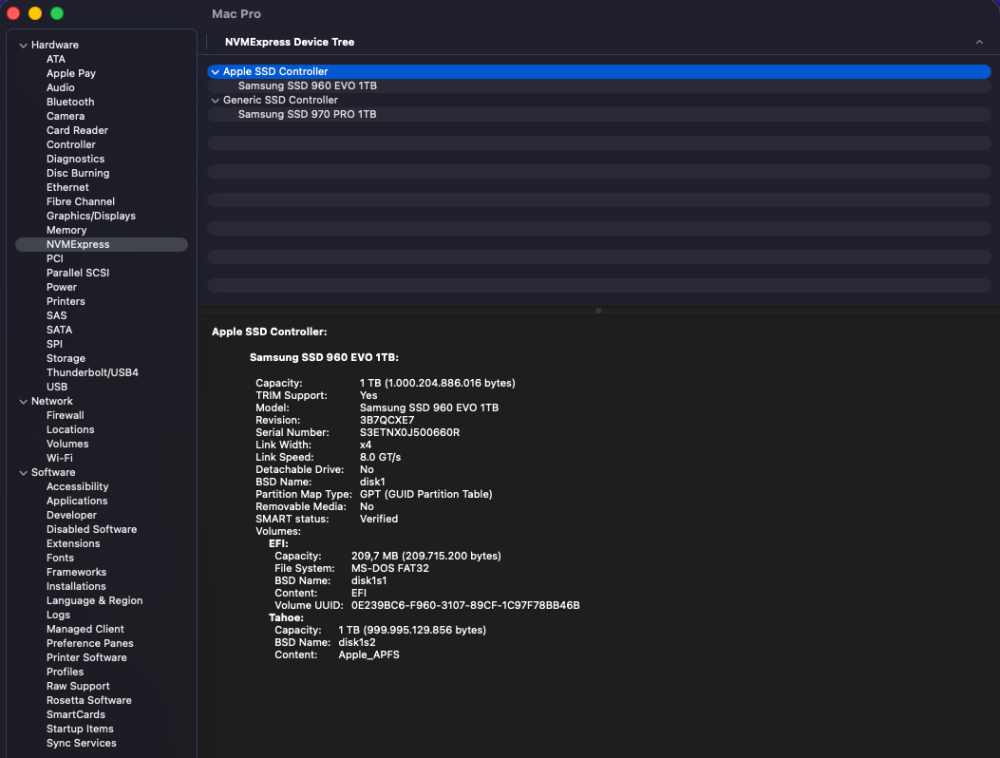
Task: Click the NVMExpress Device Tree collapse arrow
Action: point(979,42)
